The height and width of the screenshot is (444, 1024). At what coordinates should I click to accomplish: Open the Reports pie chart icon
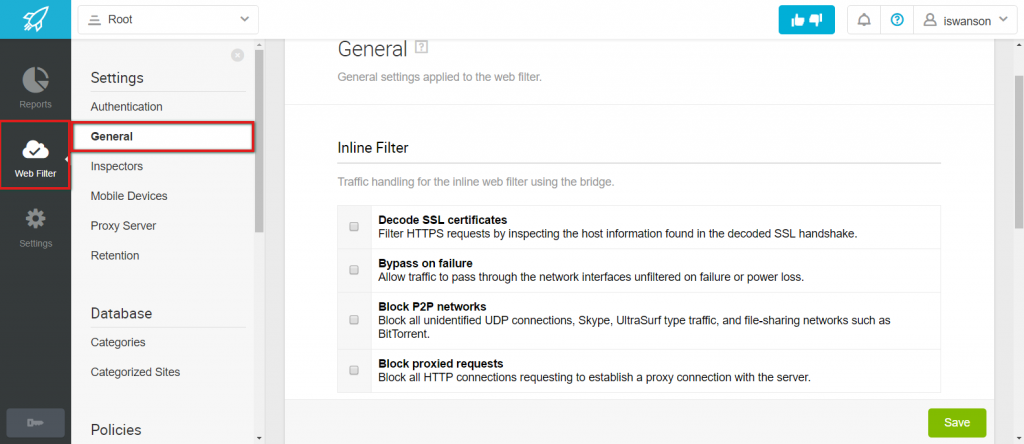point(35,80)
